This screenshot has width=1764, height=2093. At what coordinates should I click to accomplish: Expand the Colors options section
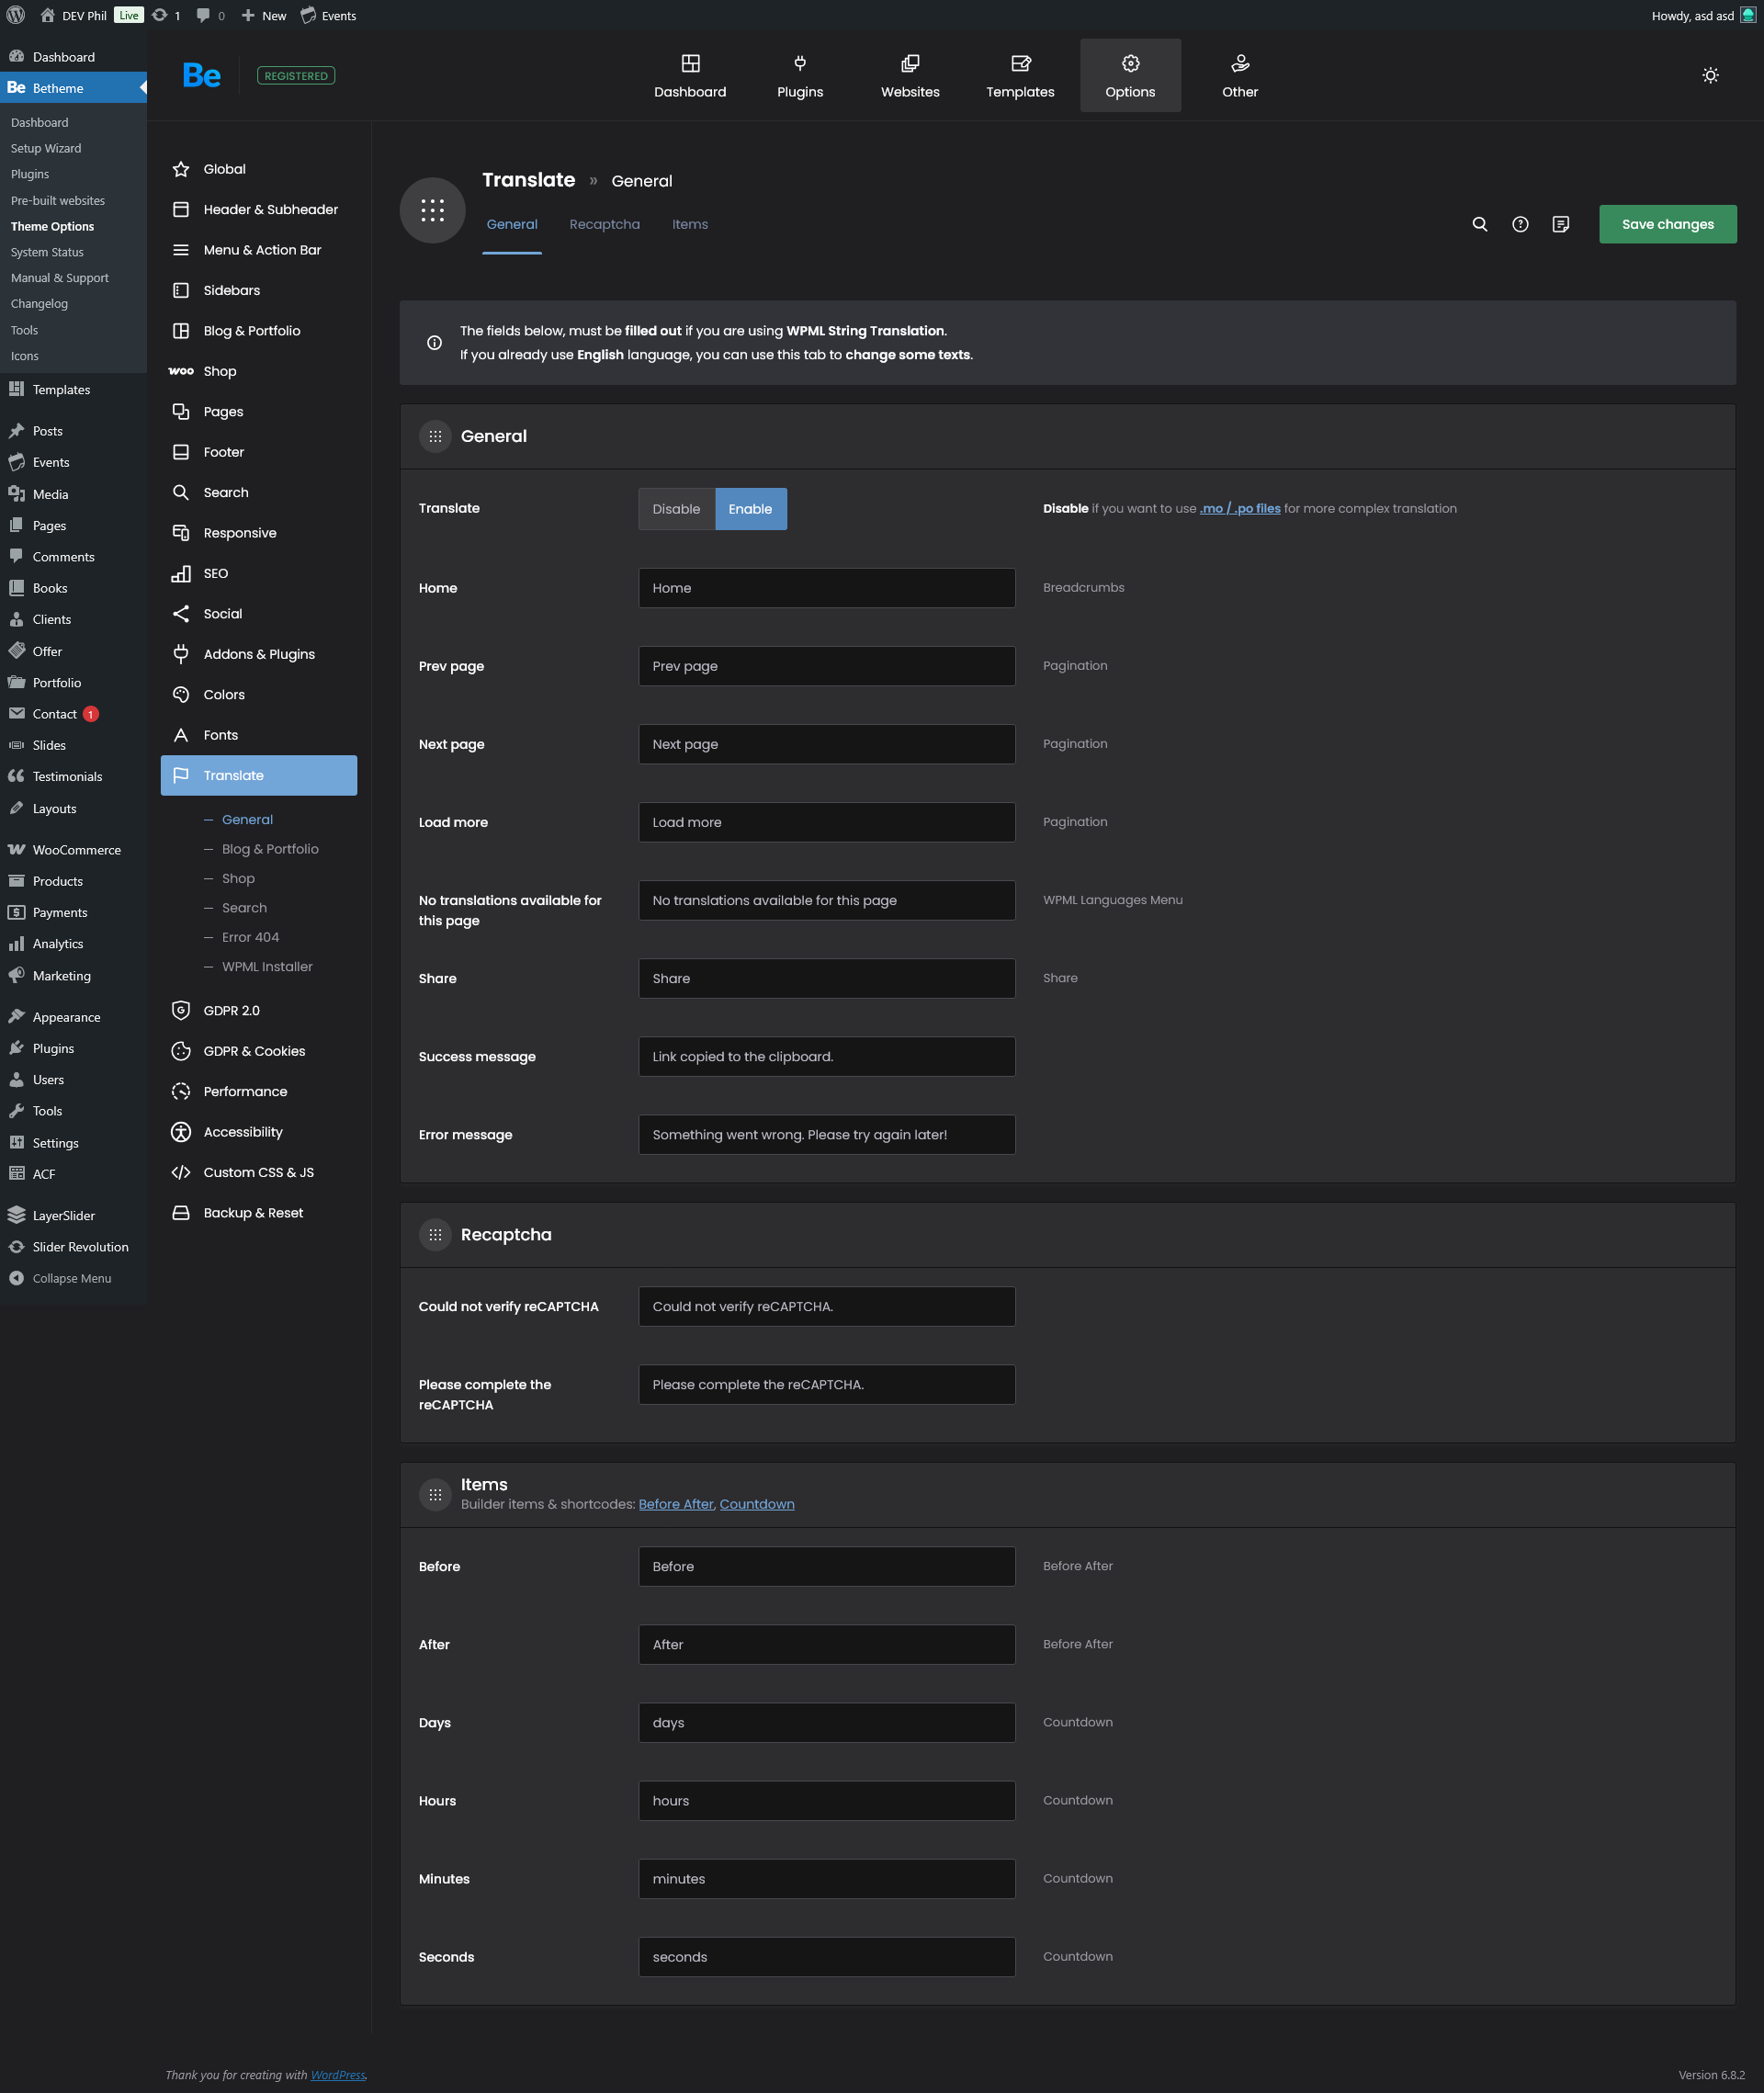point(224,694)
